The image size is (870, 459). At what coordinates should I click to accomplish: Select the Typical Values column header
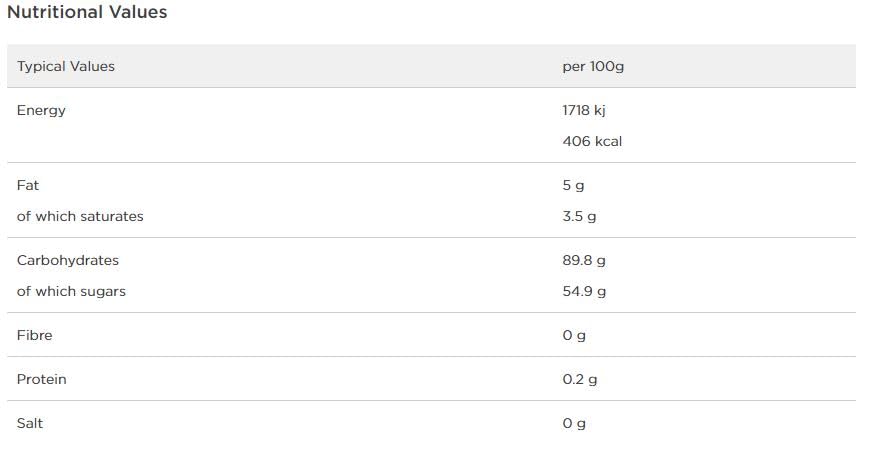[66, 66]
